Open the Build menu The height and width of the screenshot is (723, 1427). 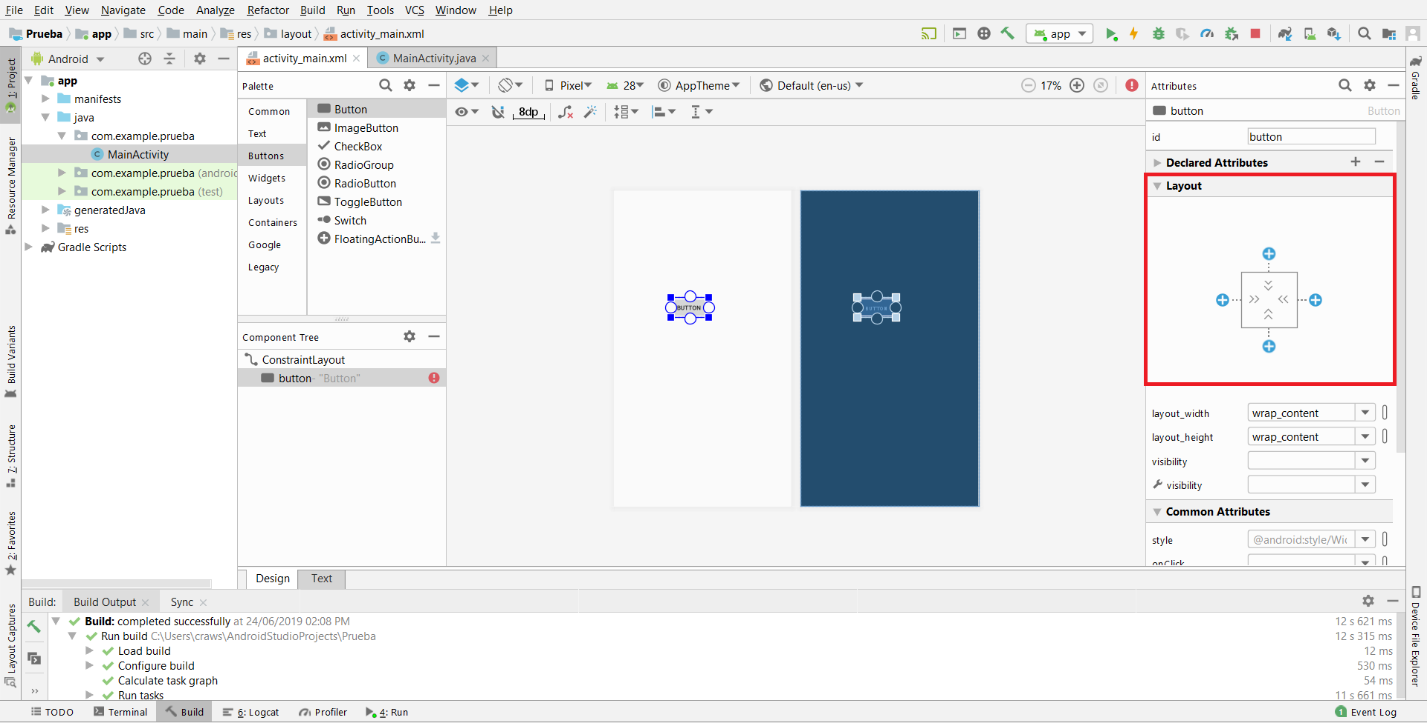tap(312, 10)
